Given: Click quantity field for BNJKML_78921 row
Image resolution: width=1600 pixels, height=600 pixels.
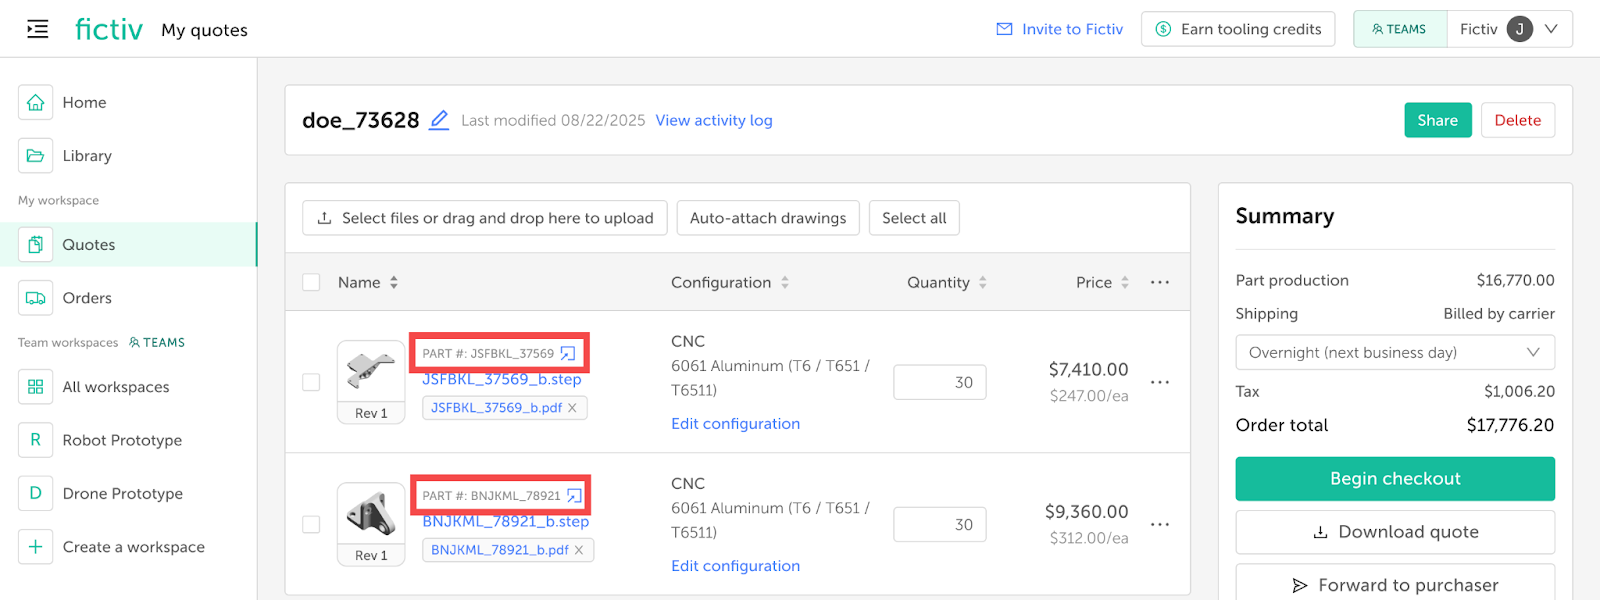Looking at the screenshot, I should [940, 524].
